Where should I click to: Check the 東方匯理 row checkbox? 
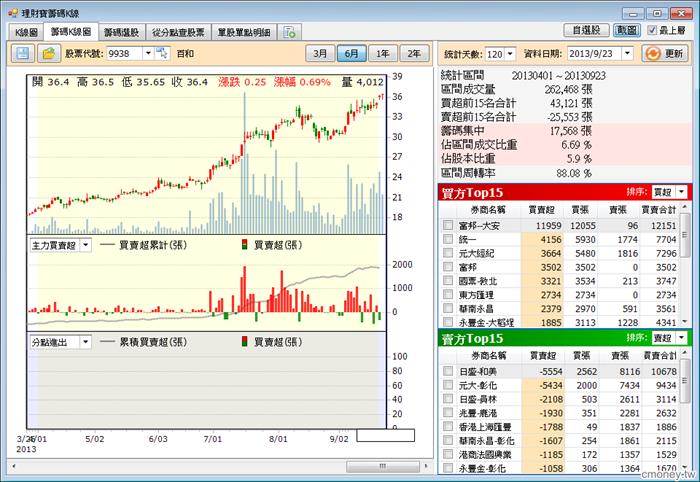coord(448,295)
